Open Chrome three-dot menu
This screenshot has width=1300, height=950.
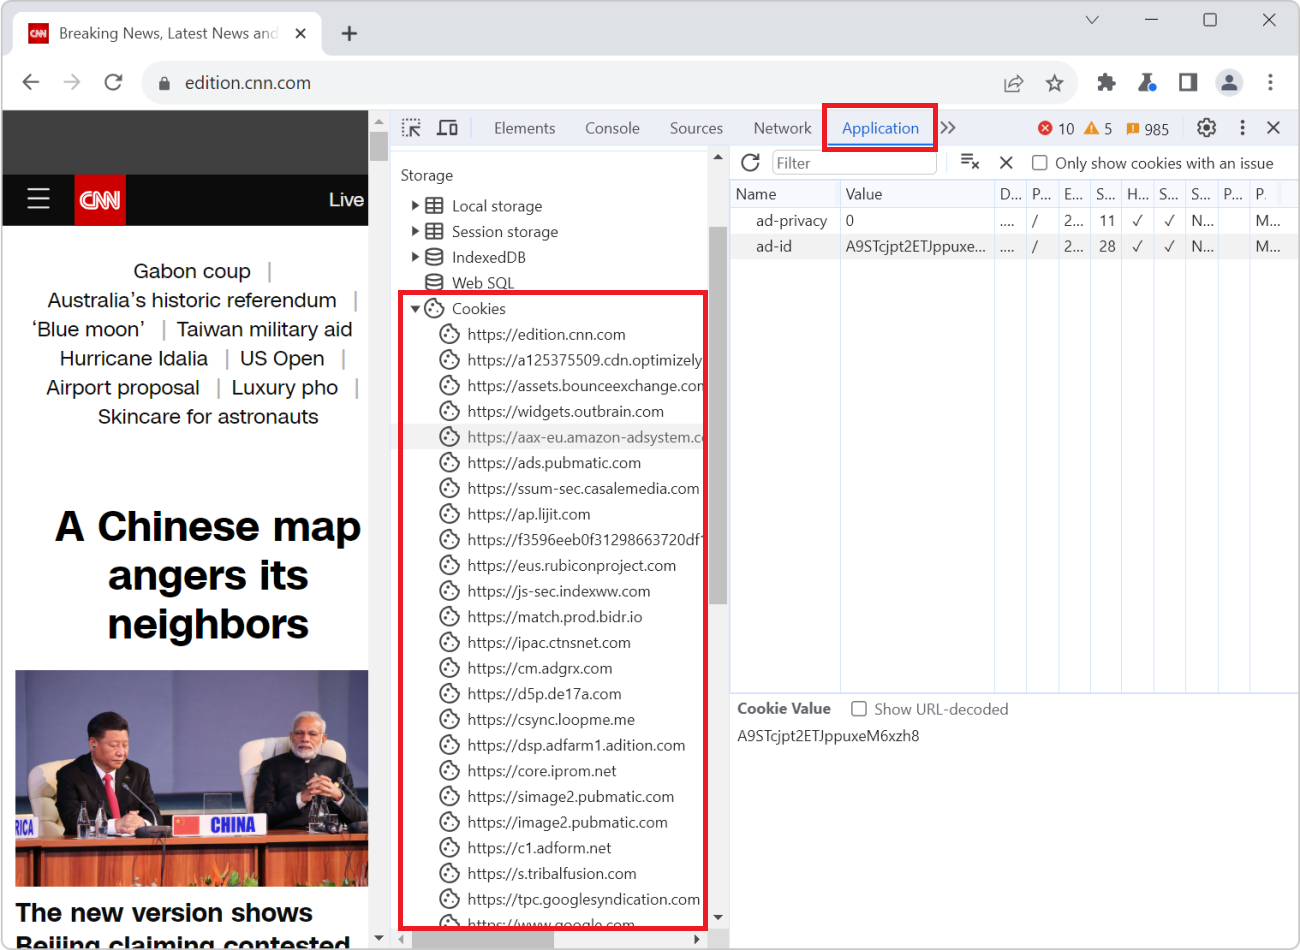pyautogui.click(x=1270, y=82)
